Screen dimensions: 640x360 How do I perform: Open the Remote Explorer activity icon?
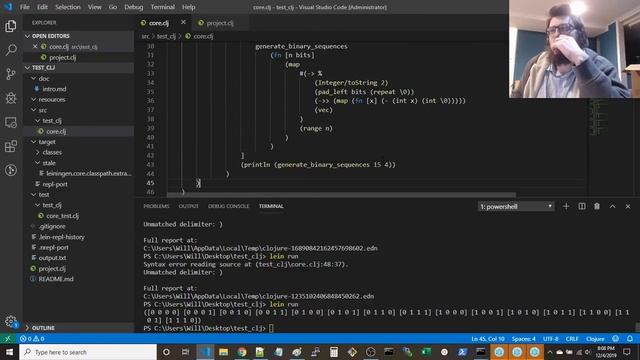[x=11, y=122]
